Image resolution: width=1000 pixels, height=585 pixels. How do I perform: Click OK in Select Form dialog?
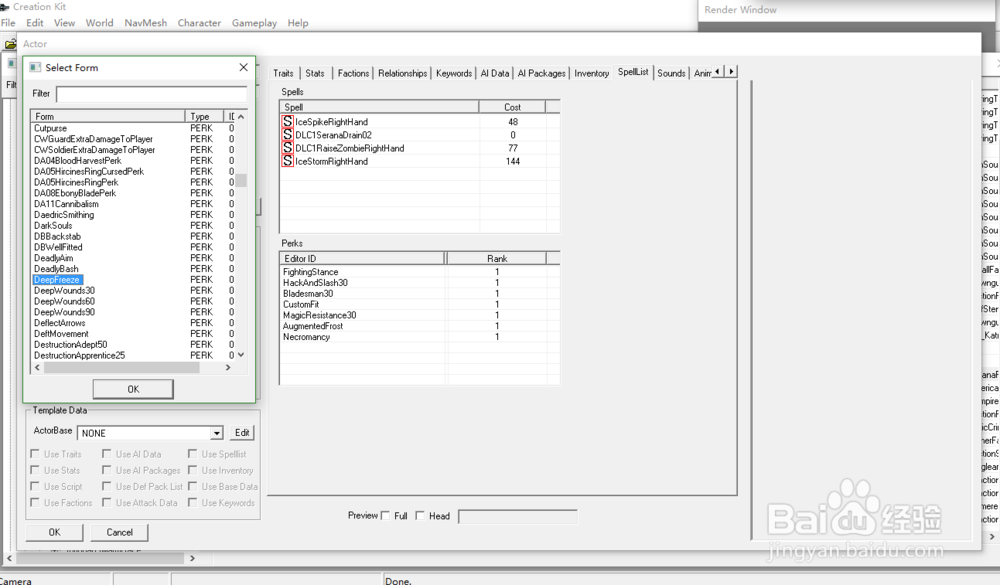[x=133, y=389]
